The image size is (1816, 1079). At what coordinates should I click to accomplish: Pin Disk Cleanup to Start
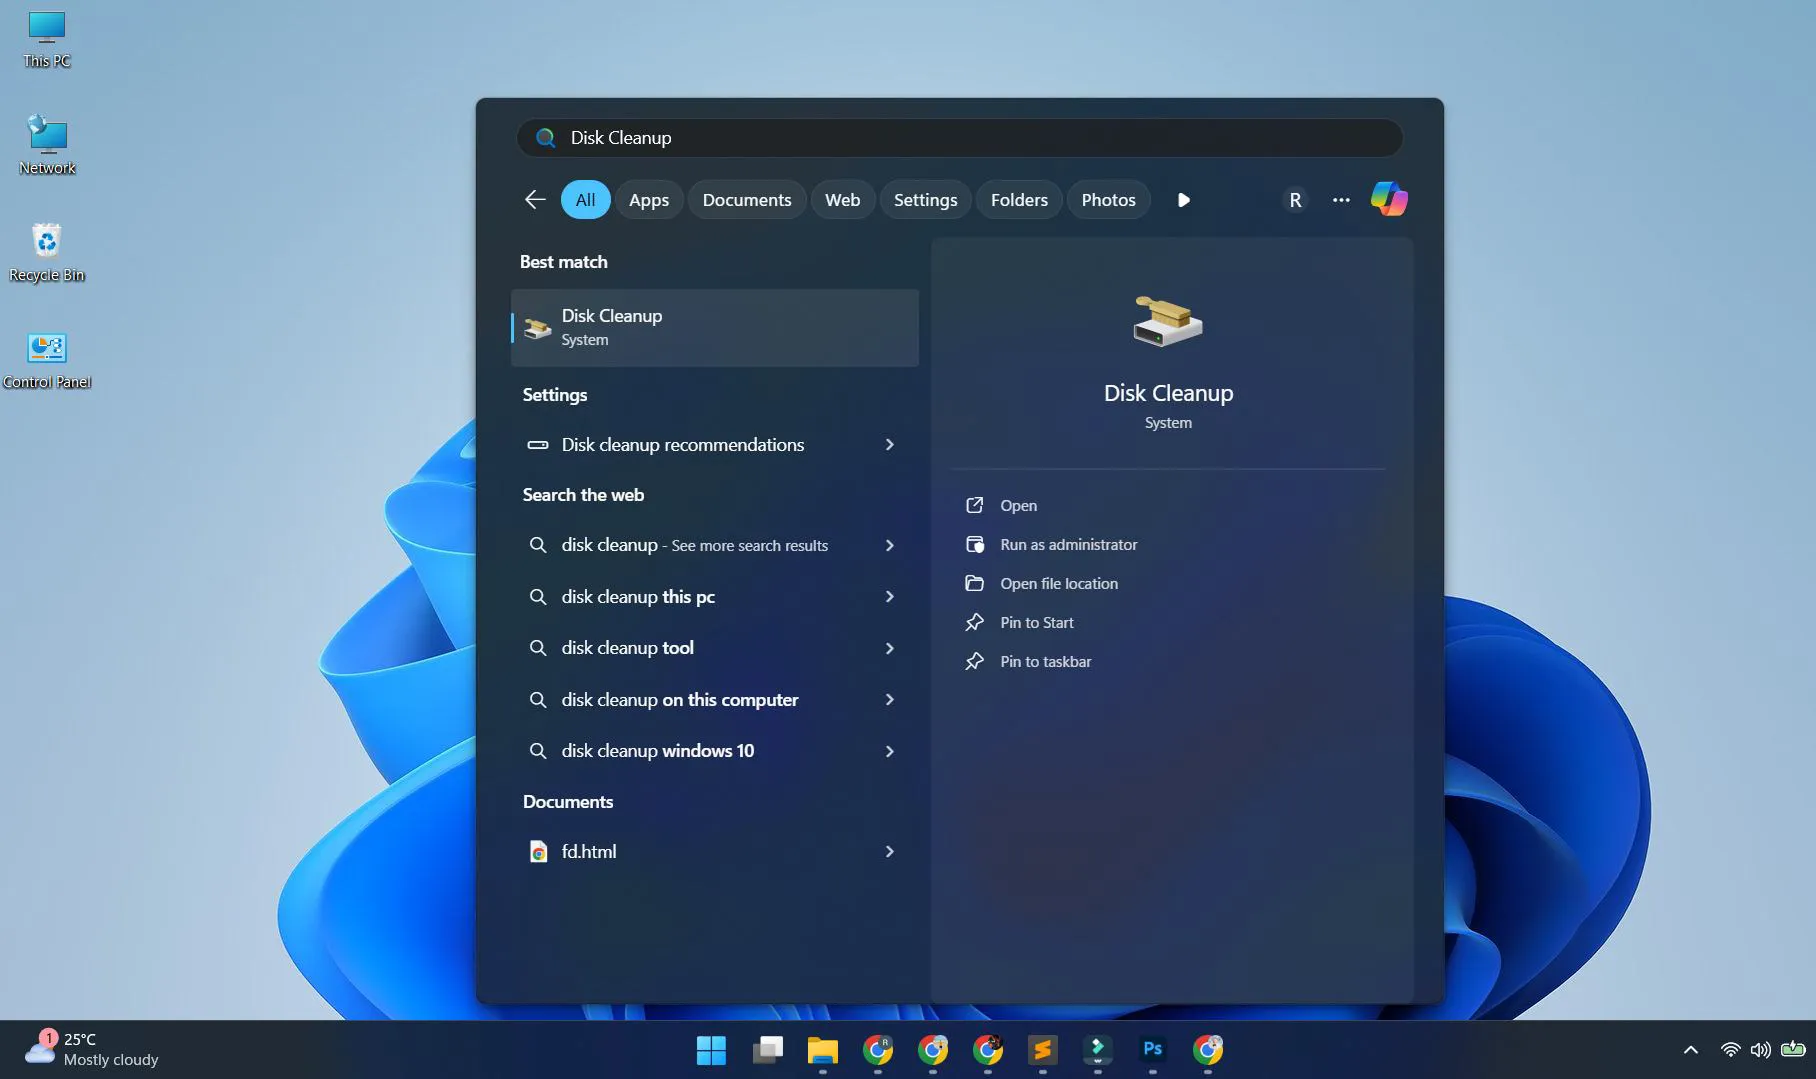[x=1037, y=622]
